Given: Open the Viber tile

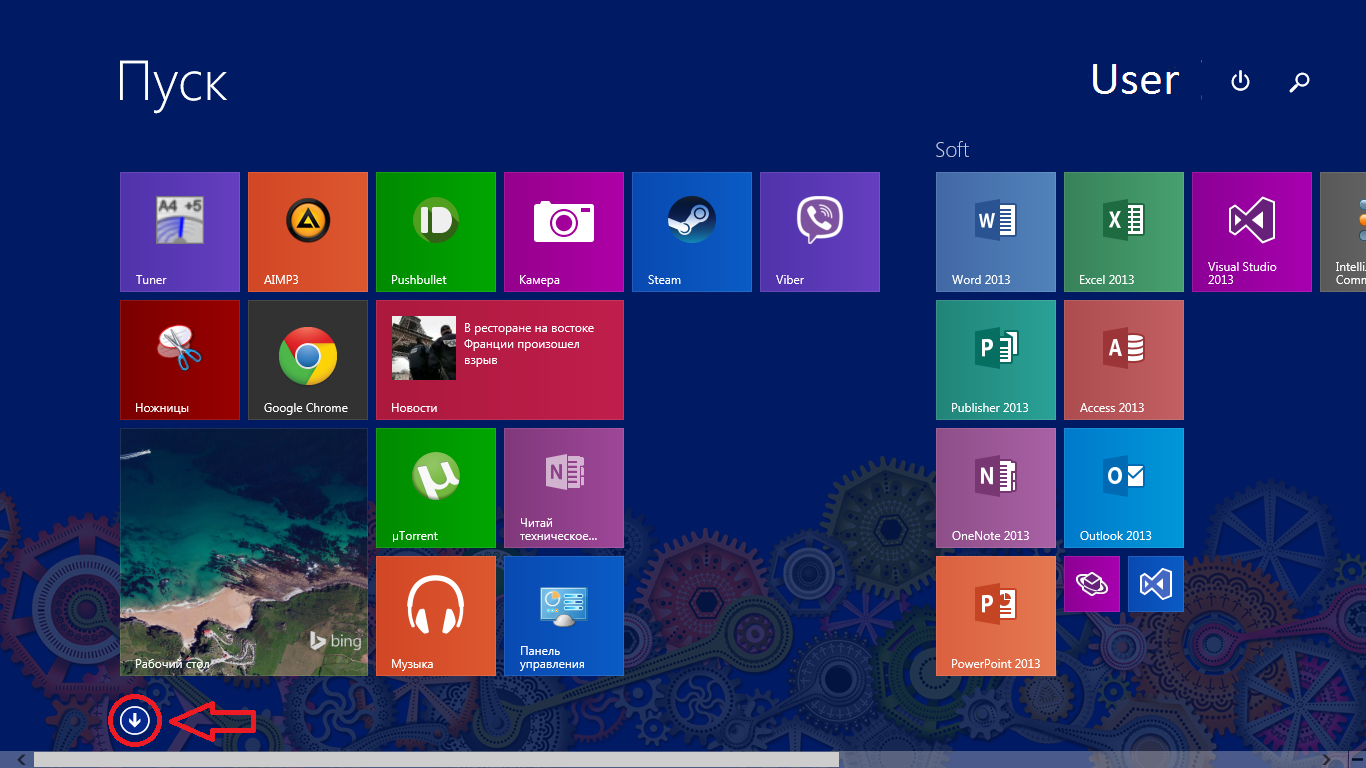Looking at the screenshot, I should 820,232.
